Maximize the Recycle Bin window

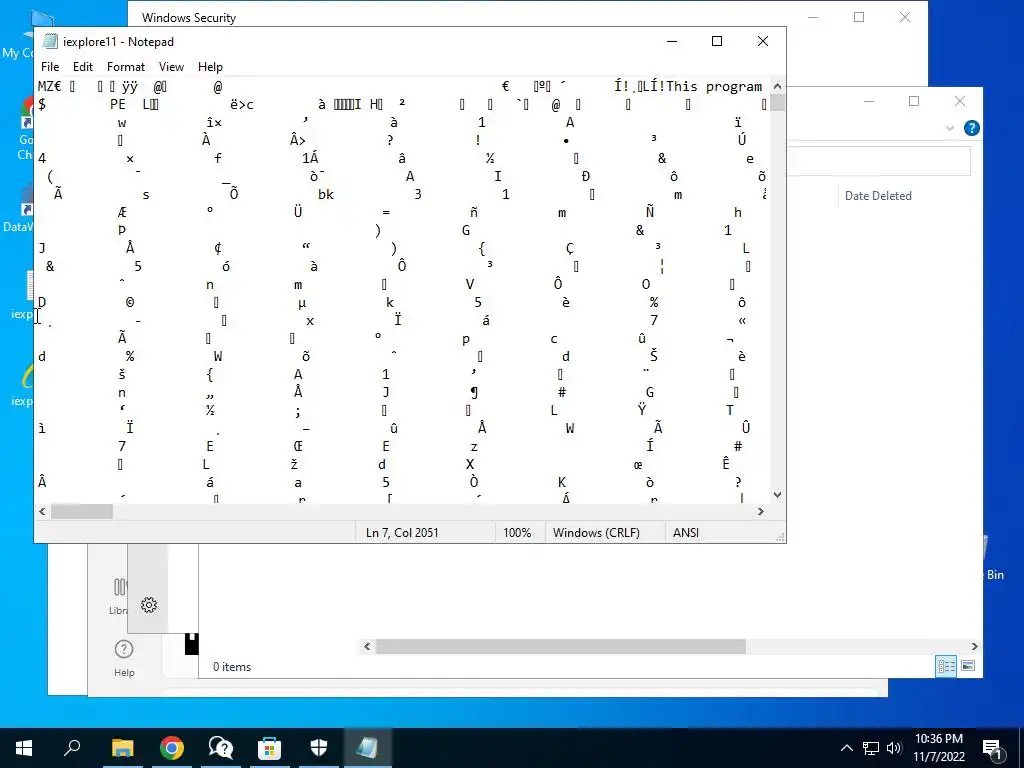pos(914,101)
